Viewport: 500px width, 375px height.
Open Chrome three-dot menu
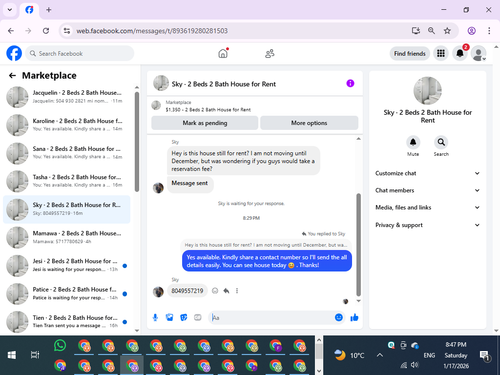489,31
